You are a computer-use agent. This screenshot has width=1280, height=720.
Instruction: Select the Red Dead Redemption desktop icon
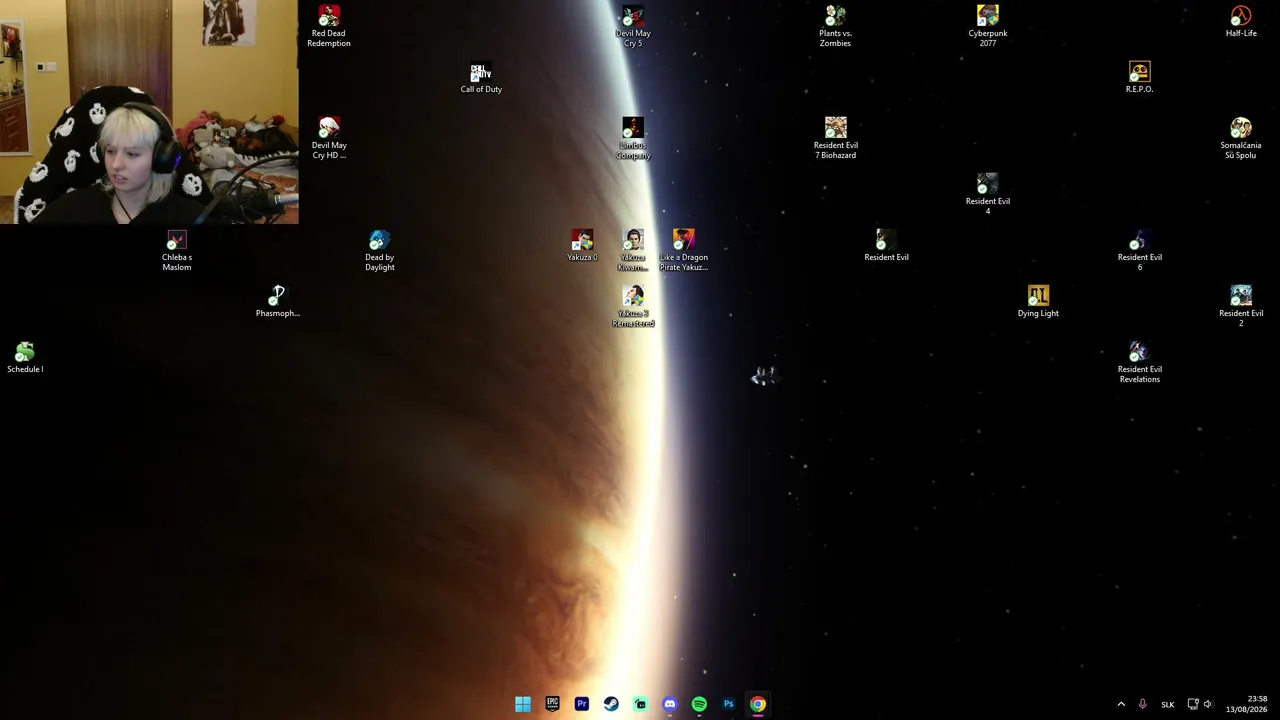click(329, 26)
